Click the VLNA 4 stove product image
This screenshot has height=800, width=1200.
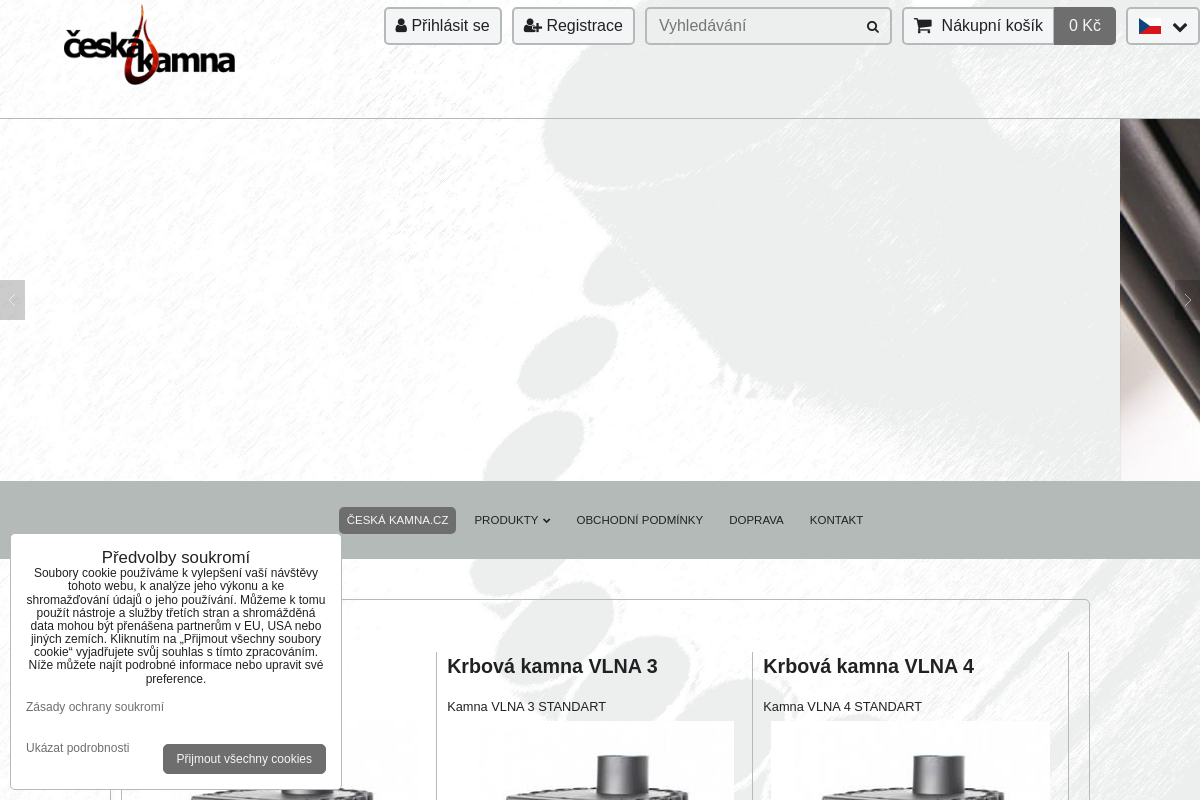(910, 761)
